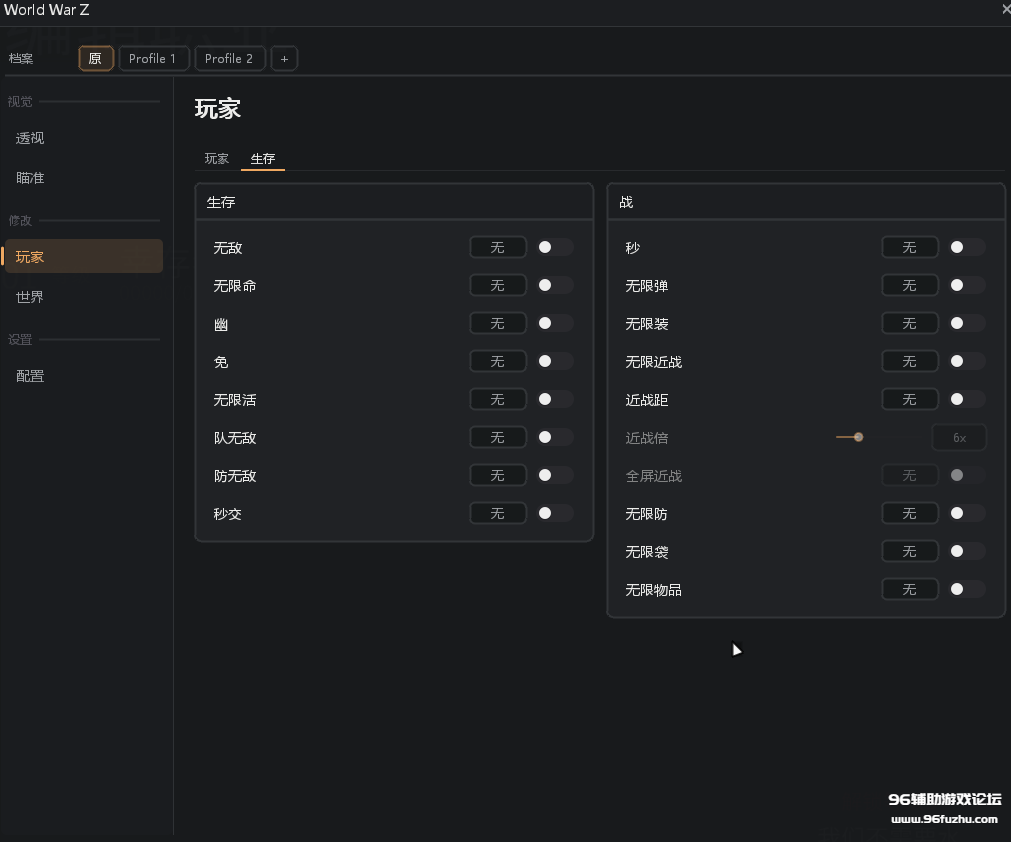
Task: Set hotkey for 无限活
Action: [x=498, y=399]
